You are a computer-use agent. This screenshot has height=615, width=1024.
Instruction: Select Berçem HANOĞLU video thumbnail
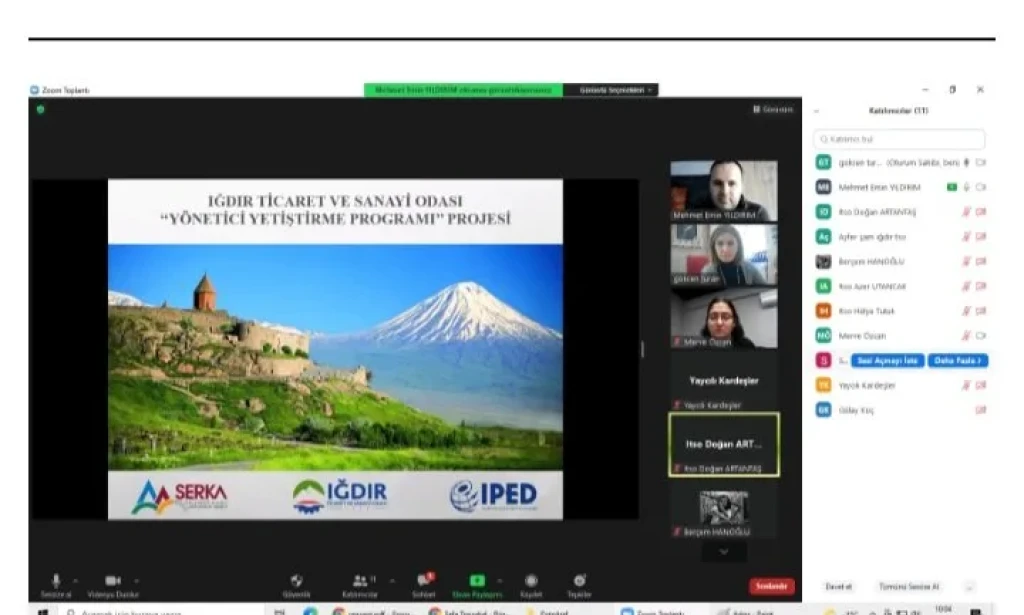tap(724, 509)
